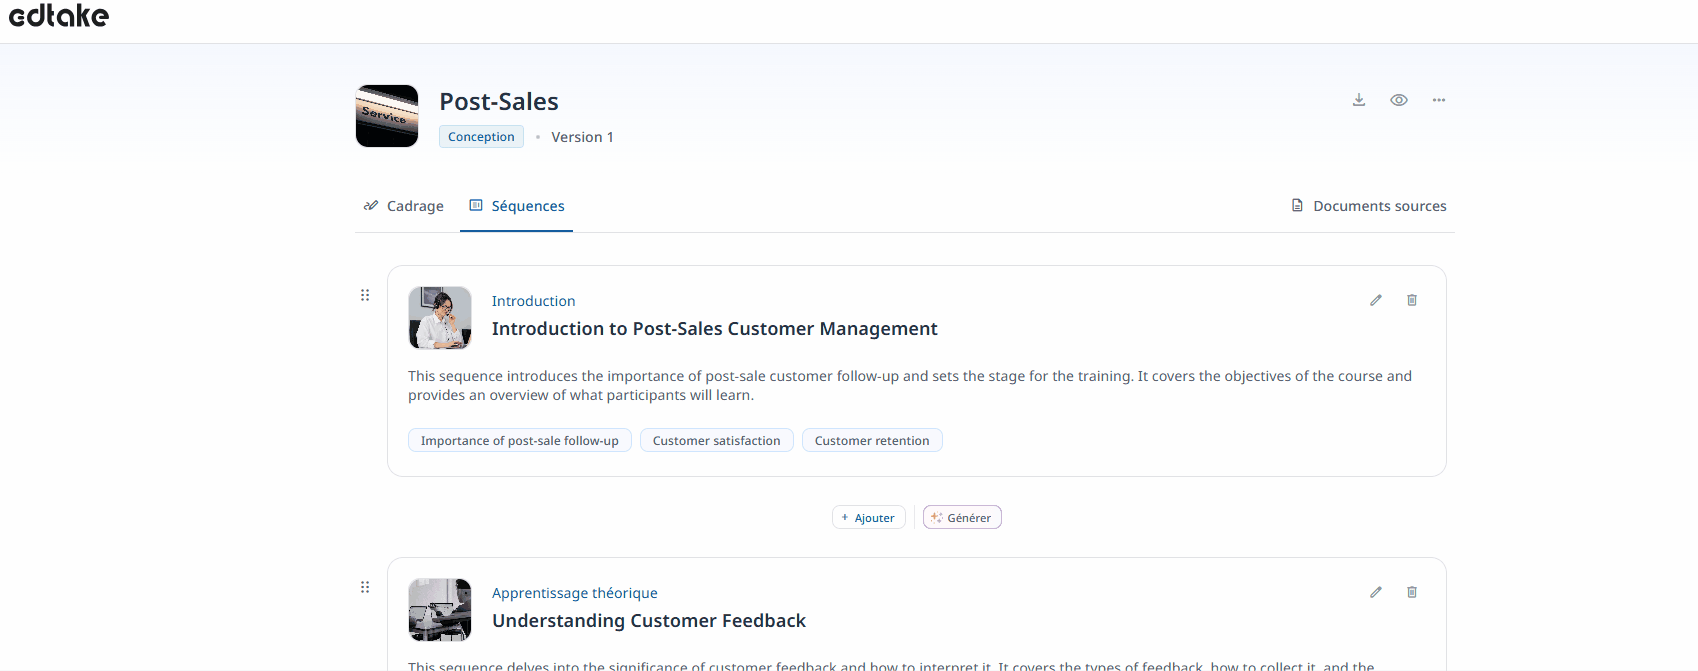
Task: Click the Customer satisfaction tag
Action: 716,440
